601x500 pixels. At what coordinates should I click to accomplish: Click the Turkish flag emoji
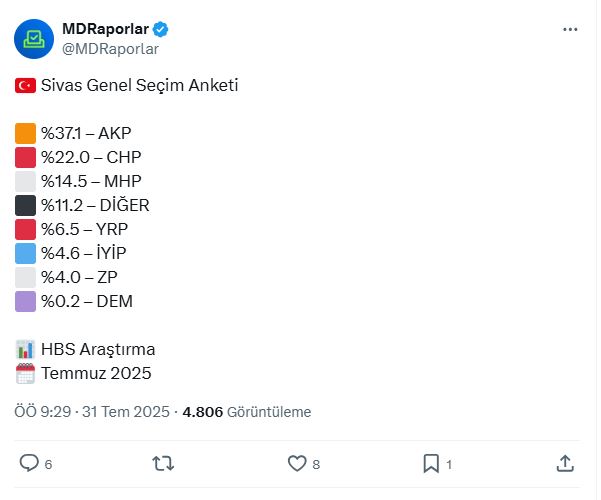click(x=25, y=86)
